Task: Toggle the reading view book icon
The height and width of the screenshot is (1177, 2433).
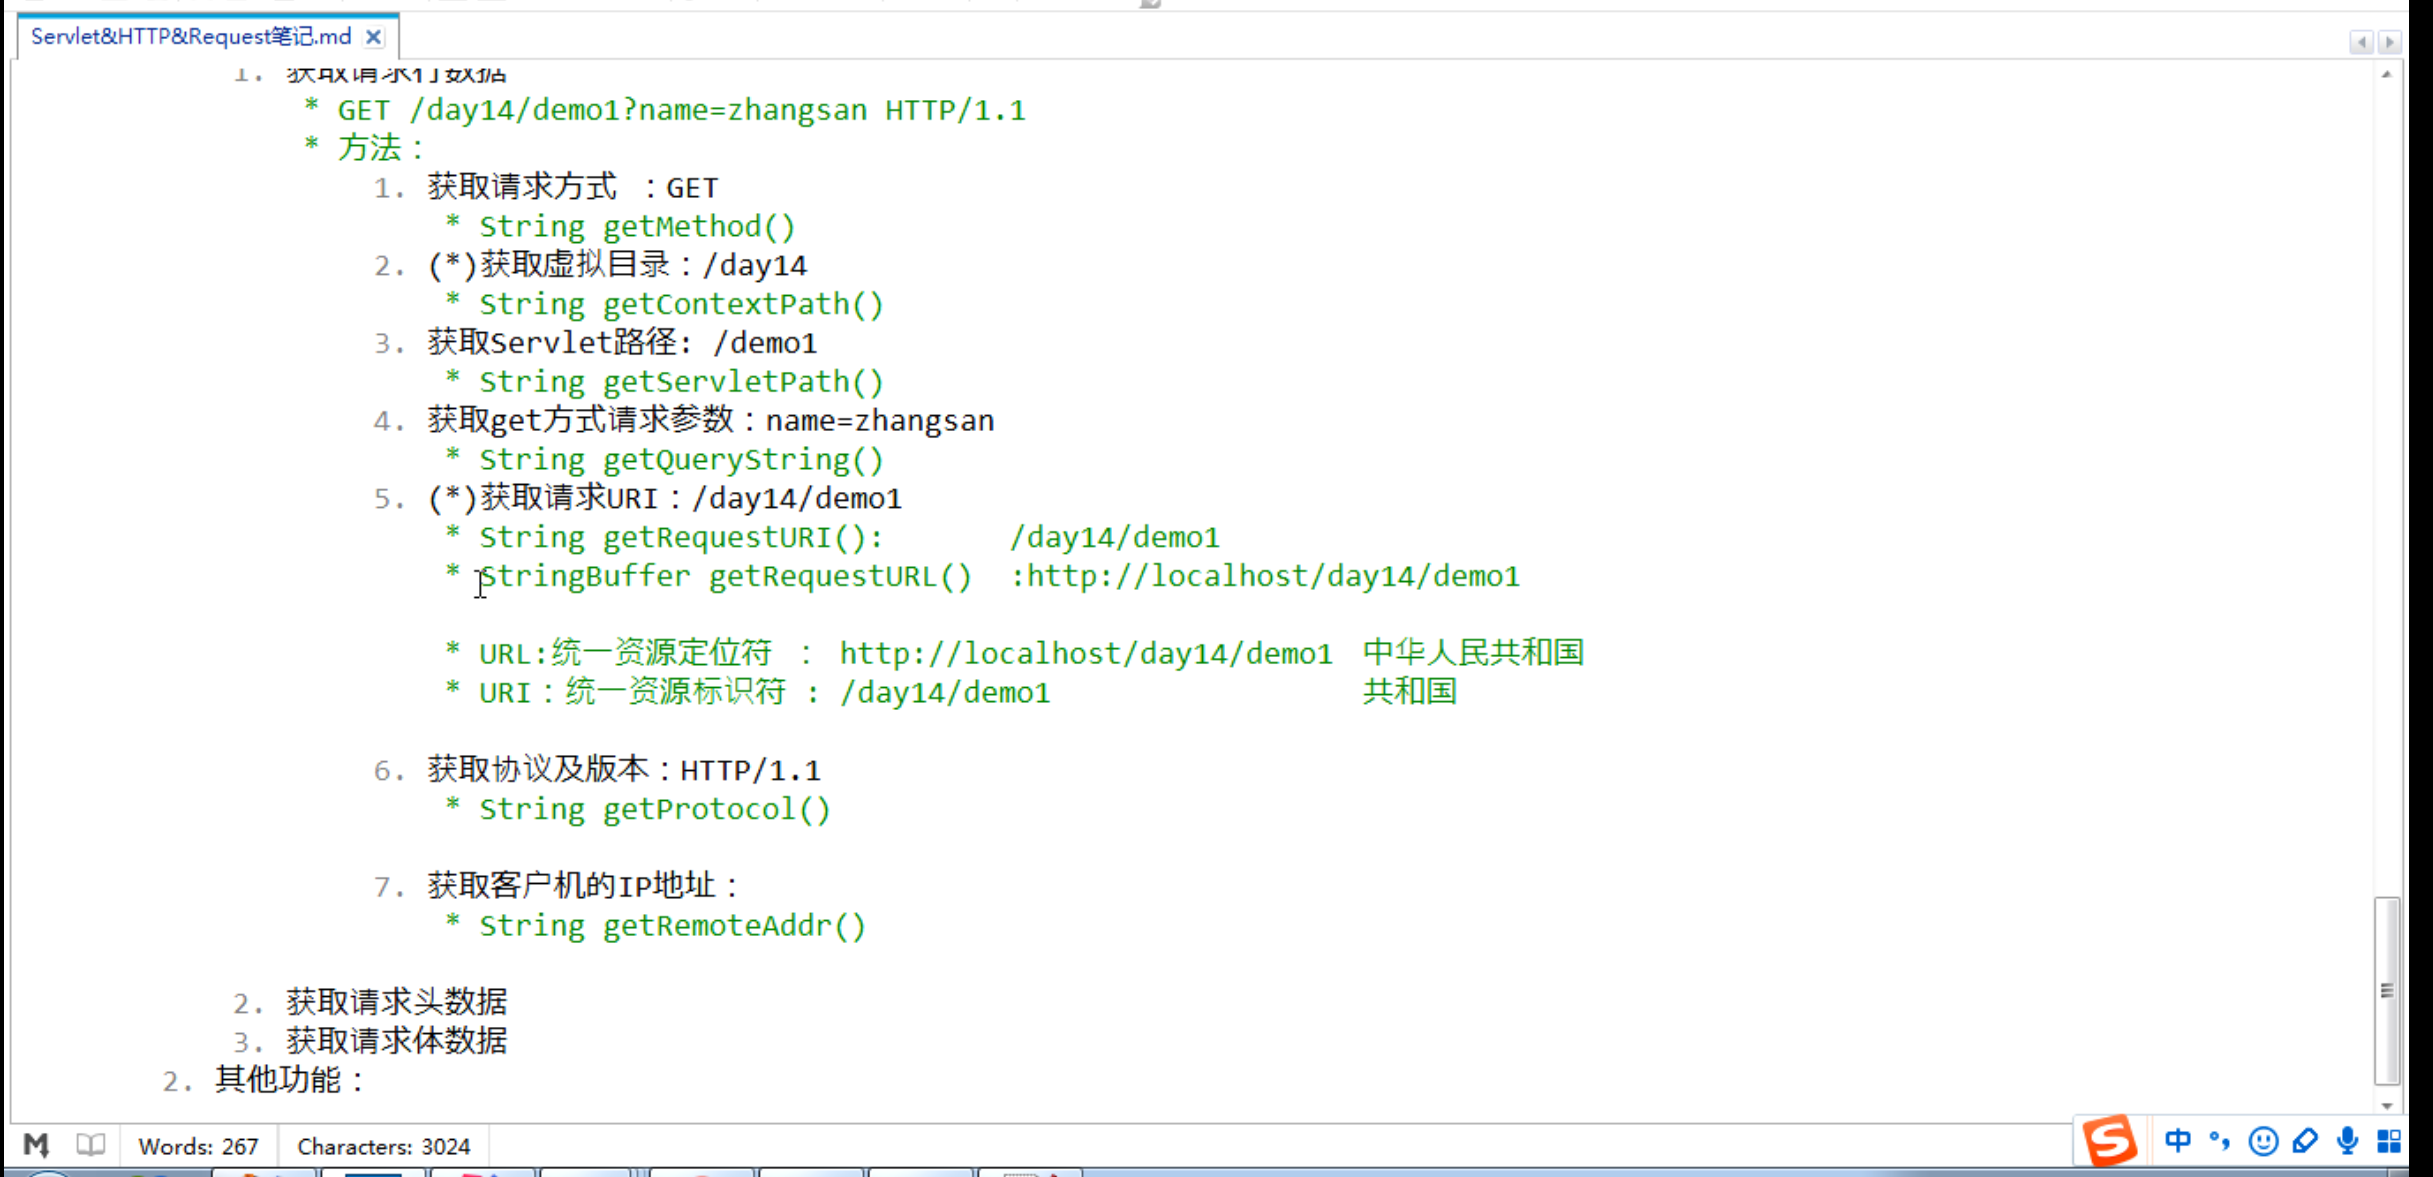Action: (x=91, y=1145)
